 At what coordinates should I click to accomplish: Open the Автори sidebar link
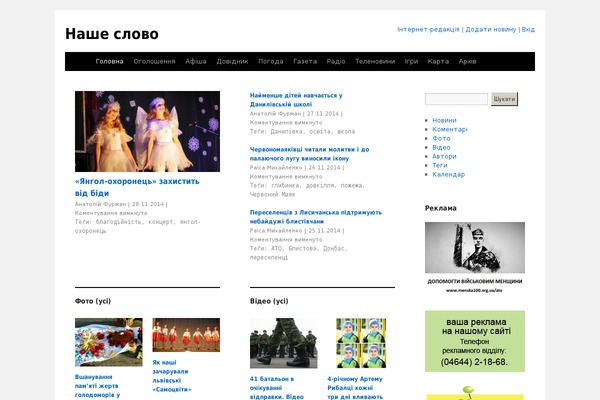[x=444, y=156]
